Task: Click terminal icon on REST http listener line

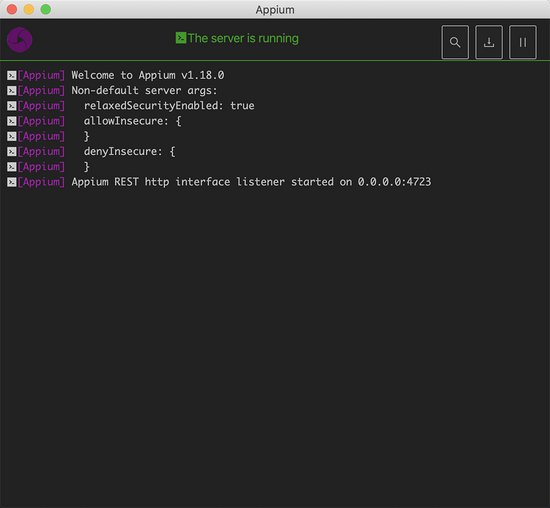Action: 12,182
